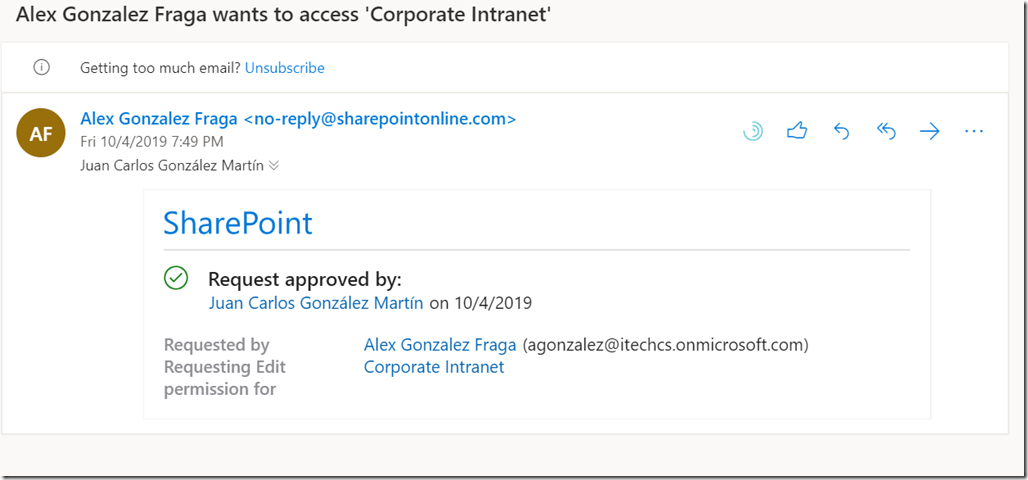Click the green approved checkmark icon
This screenshot has width=1028, height=480.
(176, 278)
